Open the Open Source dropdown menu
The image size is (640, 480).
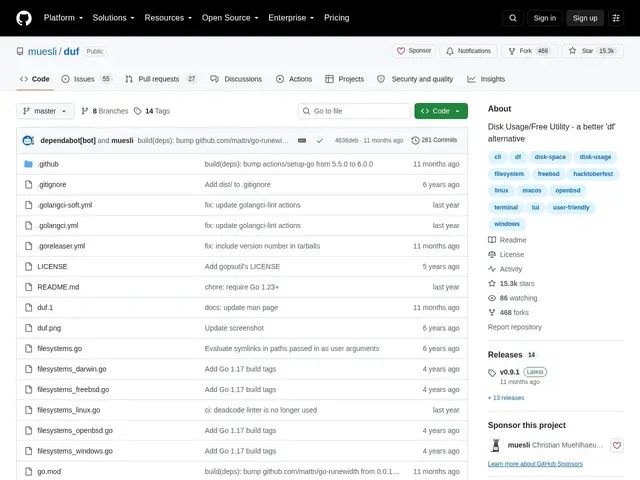(230, 18)
